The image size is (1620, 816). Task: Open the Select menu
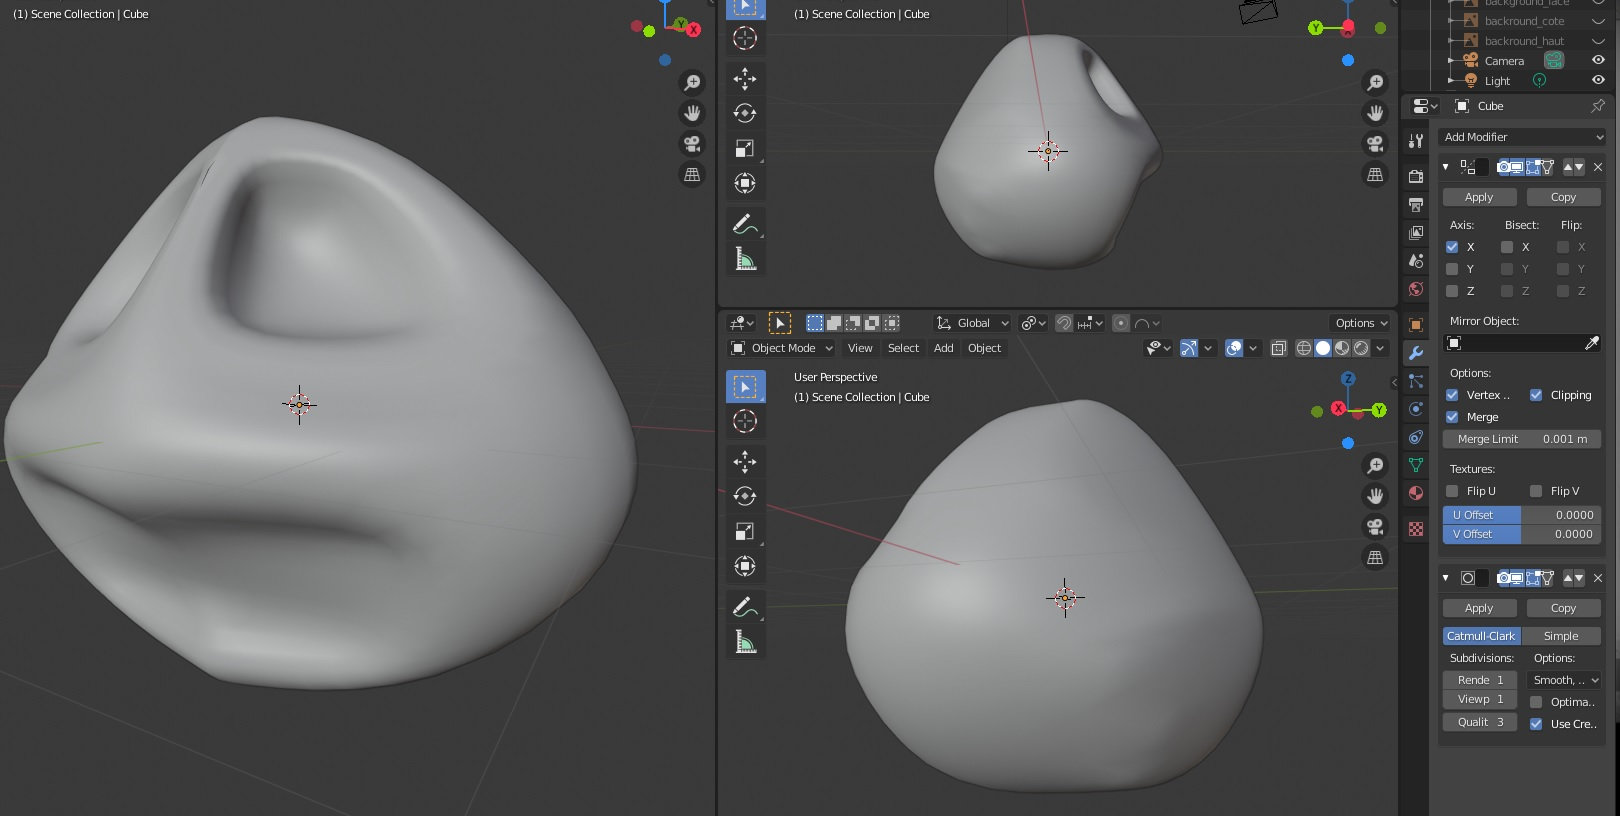[903, 348]
